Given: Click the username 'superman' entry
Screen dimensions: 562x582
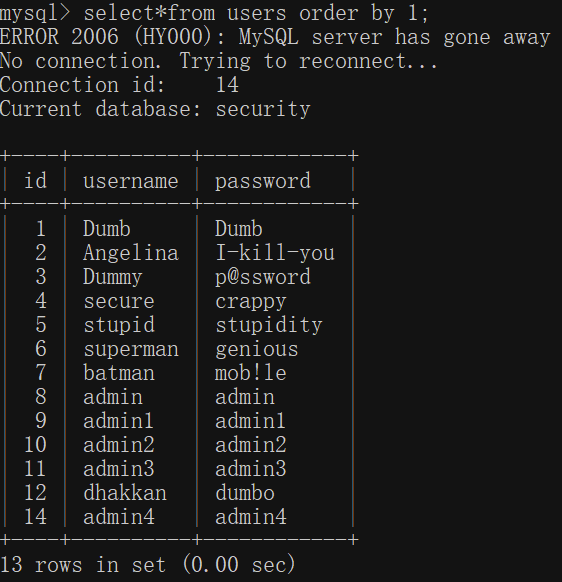Looking at the screenshot, I should [131, 350].
